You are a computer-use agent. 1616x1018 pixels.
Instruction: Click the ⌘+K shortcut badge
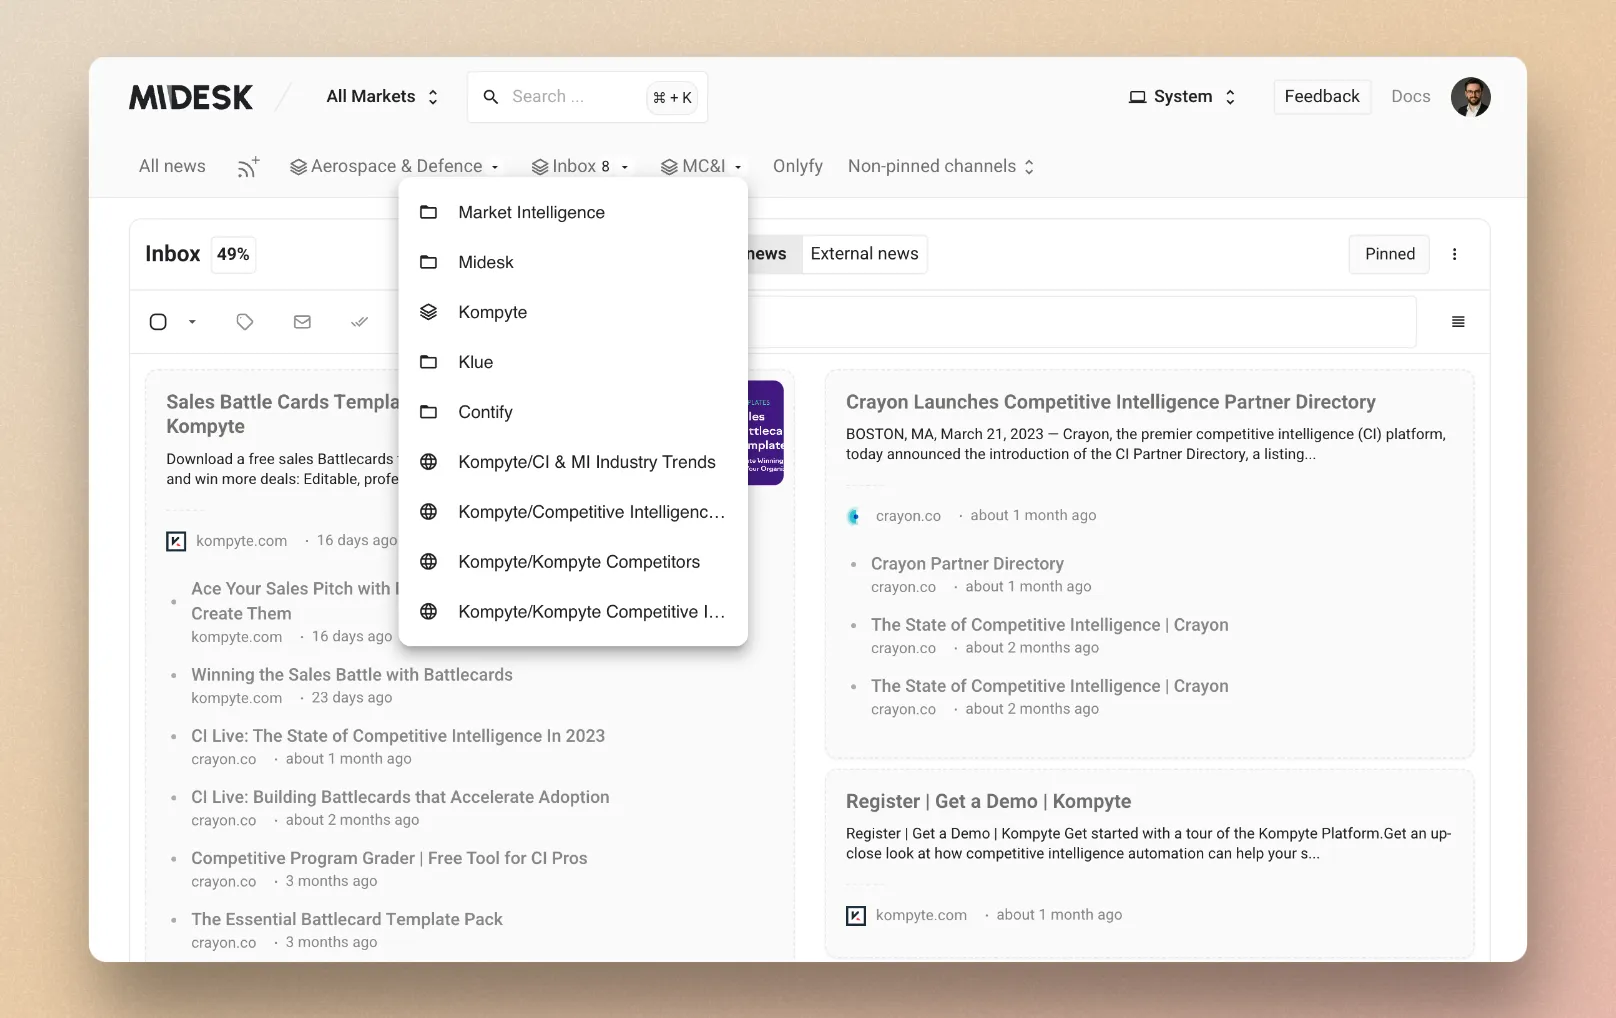click(672, 97)
